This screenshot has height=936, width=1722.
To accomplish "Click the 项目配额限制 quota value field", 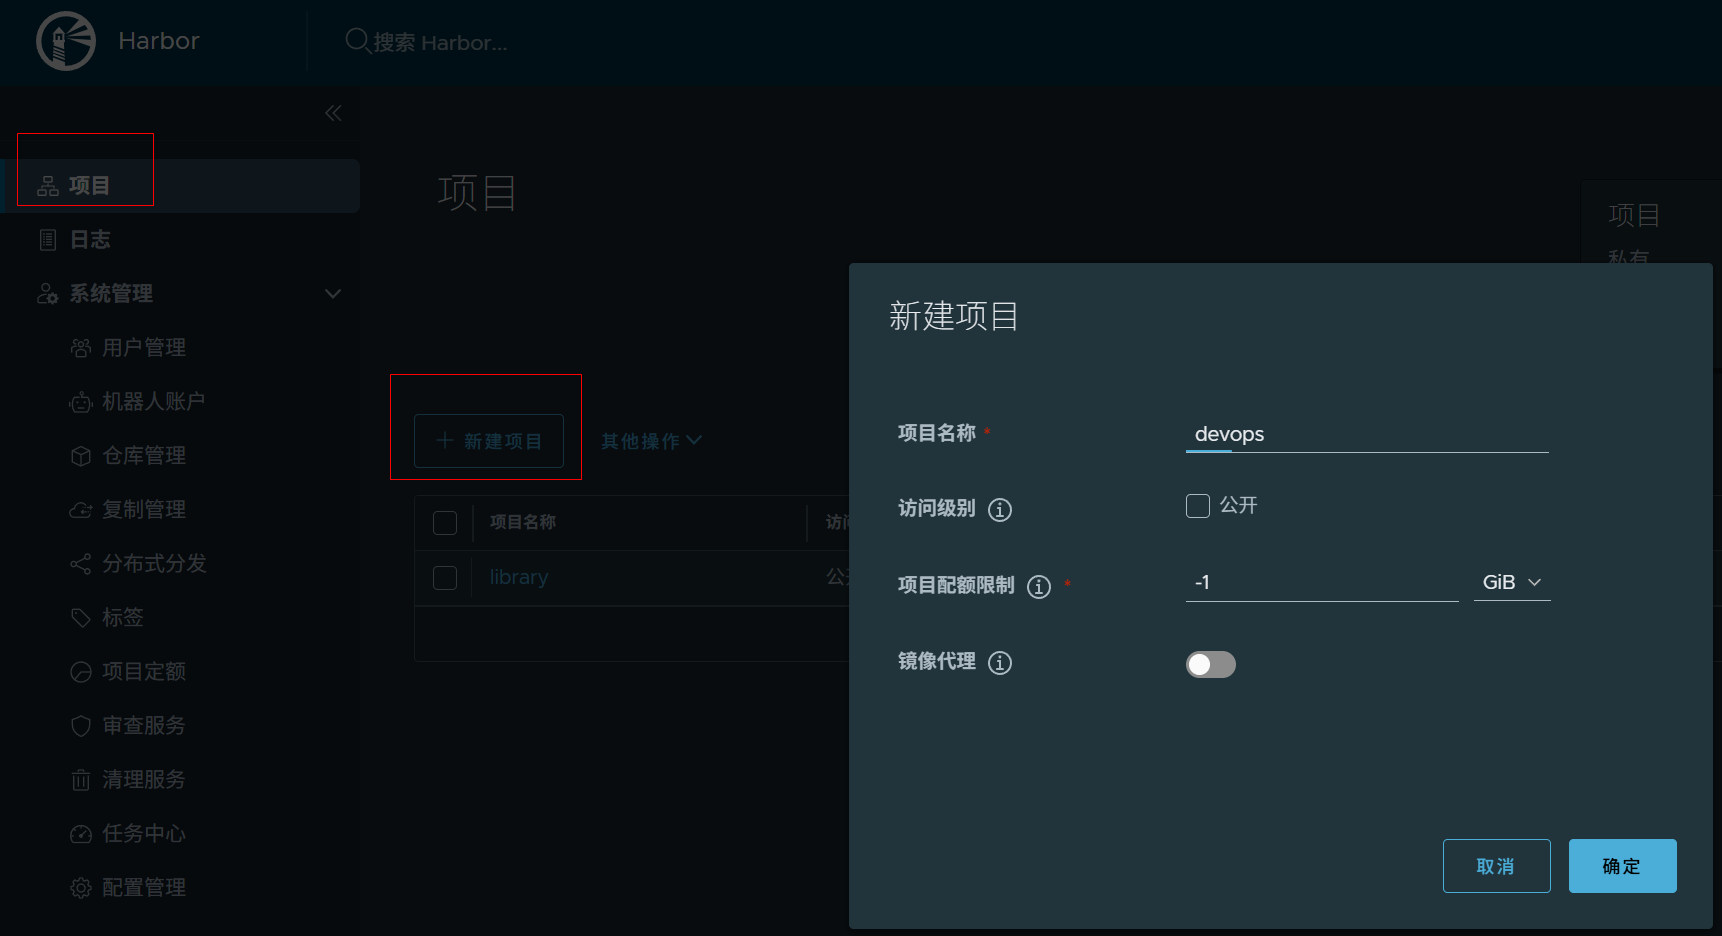I will pyautogui.click(x=1320, y=583).
